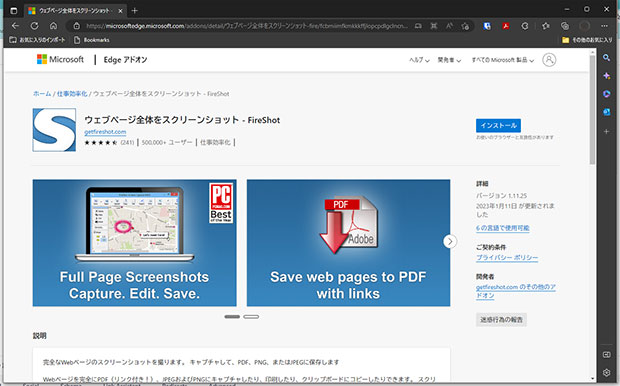Open その他のお気に入り folder
The image size is (620, 386).
[587, 40]
